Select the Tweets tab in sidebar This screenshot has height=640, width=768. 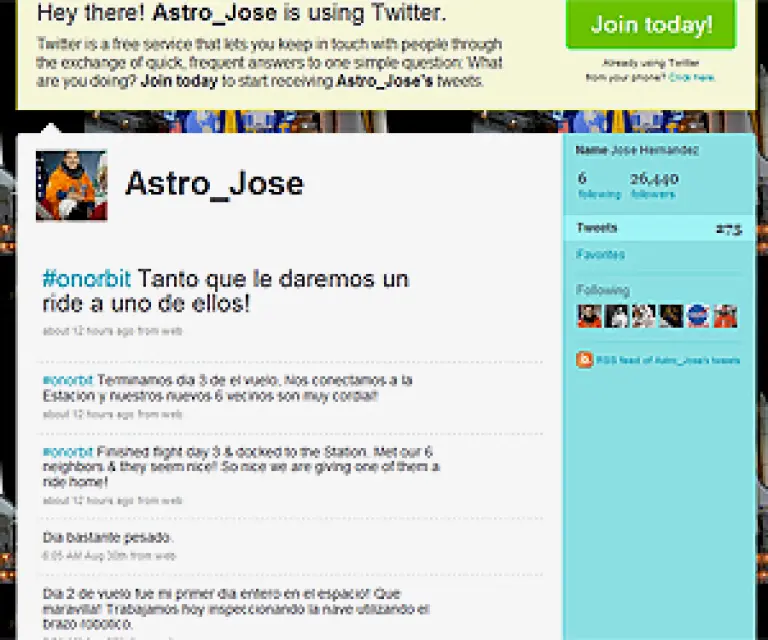597,228
